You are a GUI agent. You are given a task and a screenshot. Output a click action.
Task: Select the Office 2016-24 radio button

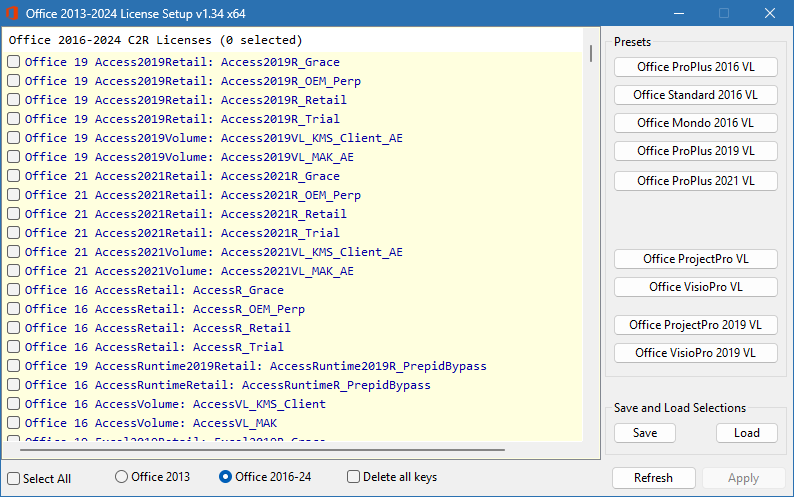[225, 477]
